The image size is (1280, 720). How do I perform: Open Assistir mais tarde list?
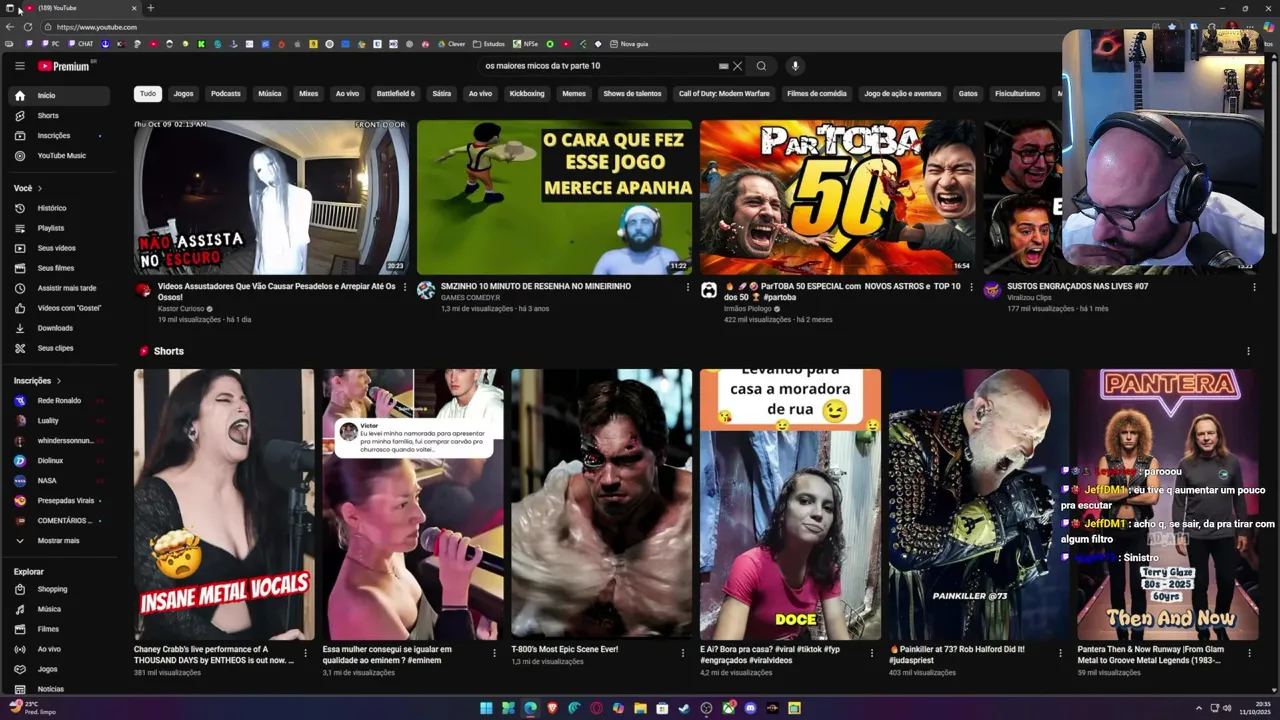pyautogui.click(x=60, y=288)
